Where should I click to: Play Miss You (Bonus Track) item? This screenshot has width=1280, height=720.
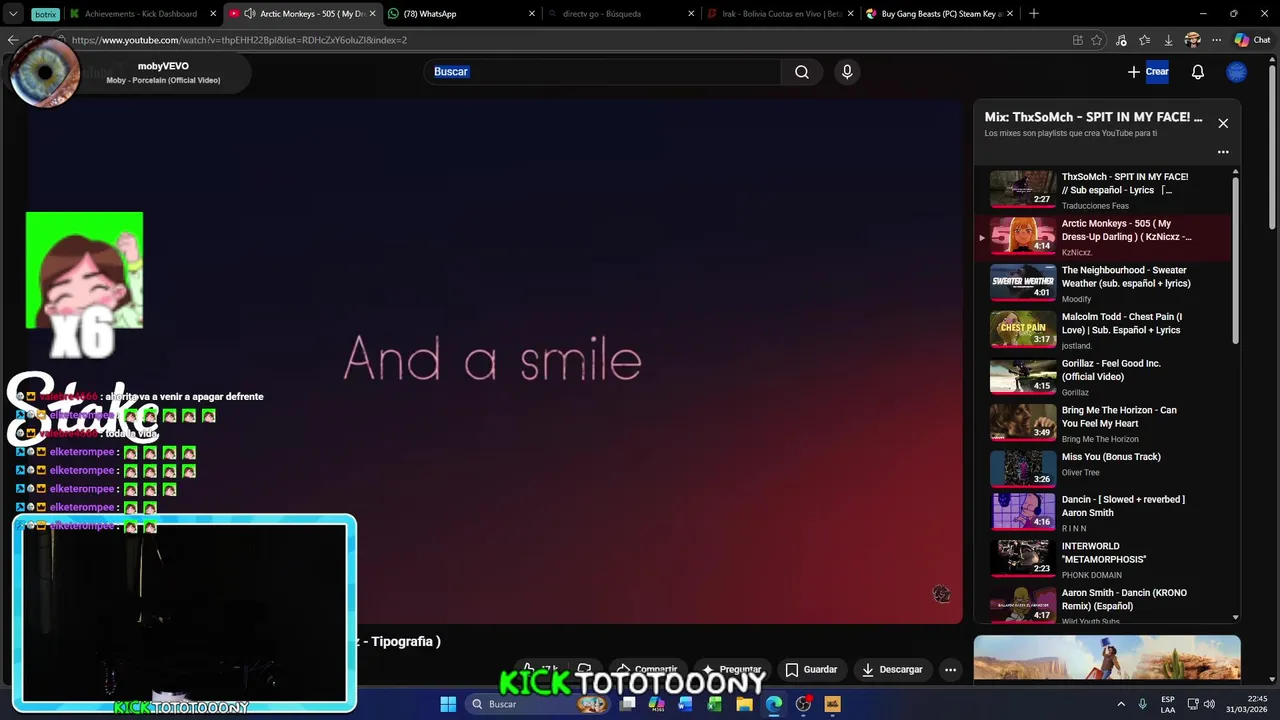coord(1105,470)
